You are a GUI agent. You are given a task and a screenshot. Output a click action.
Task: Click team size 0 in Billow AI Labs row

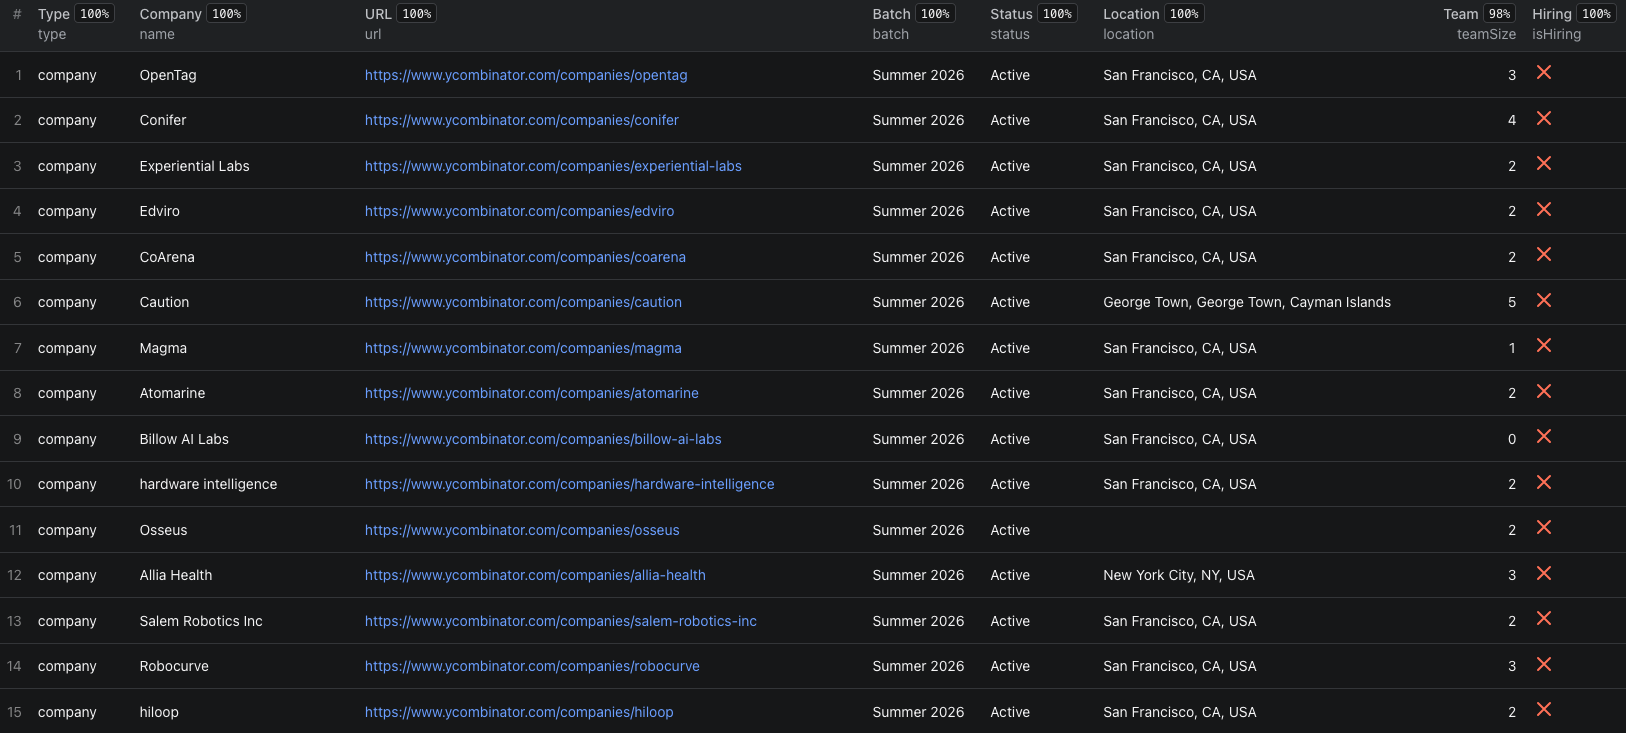click(x=1512, y=439)
